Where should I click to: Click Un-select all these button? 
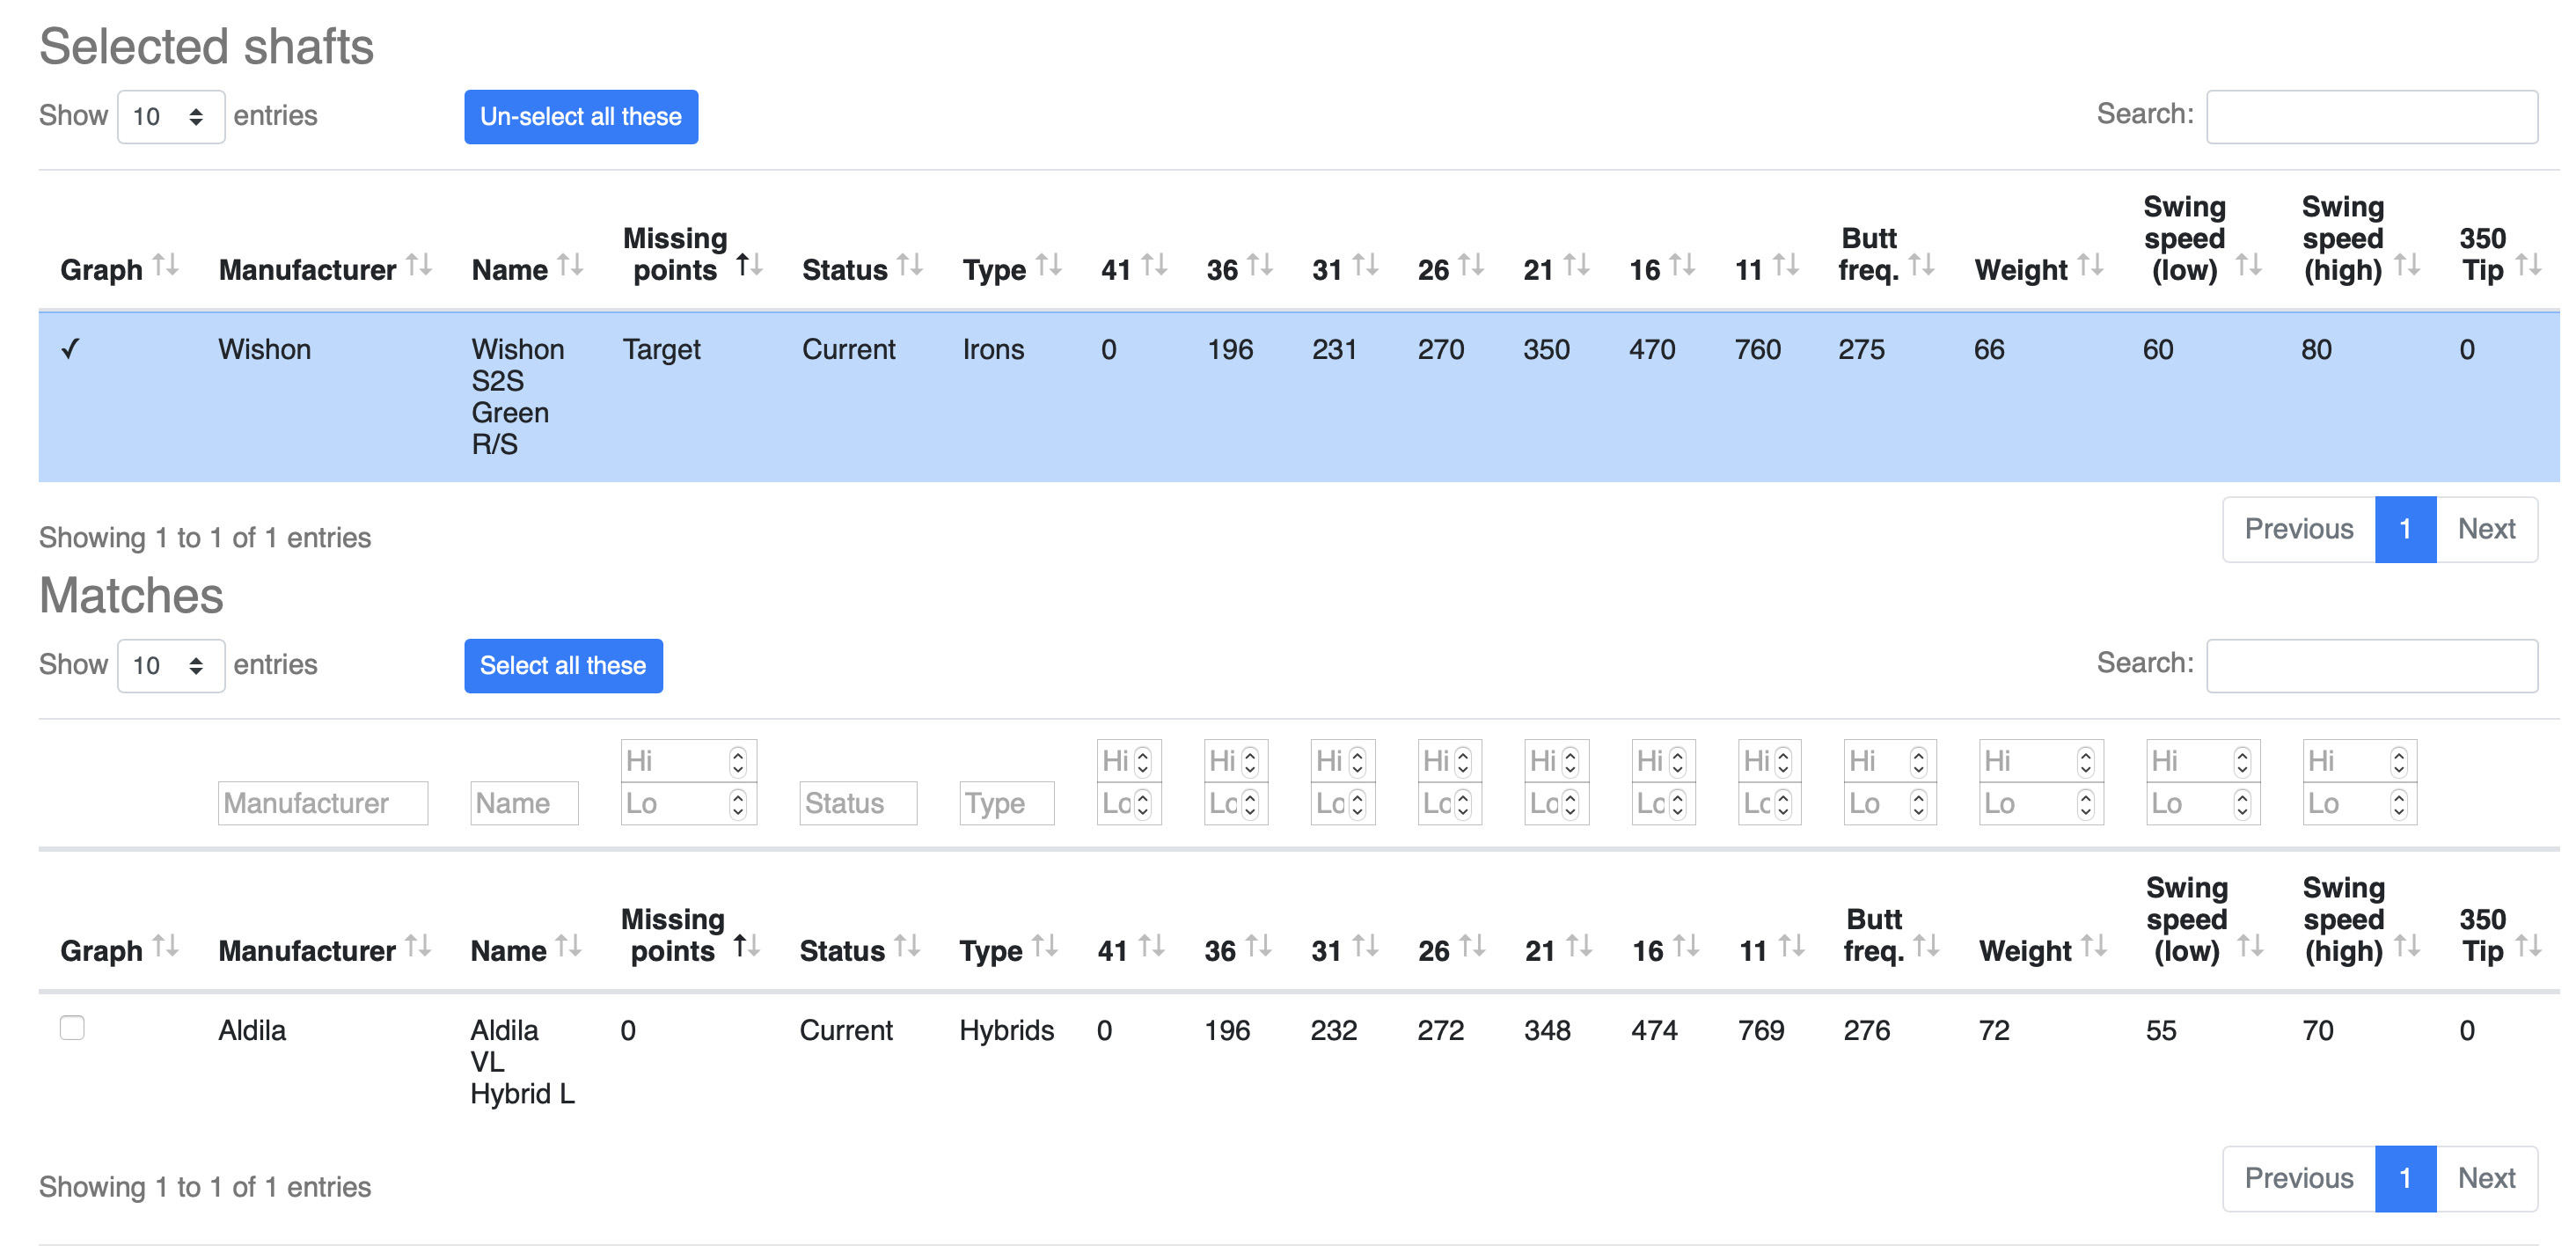(x=581, y=117)
